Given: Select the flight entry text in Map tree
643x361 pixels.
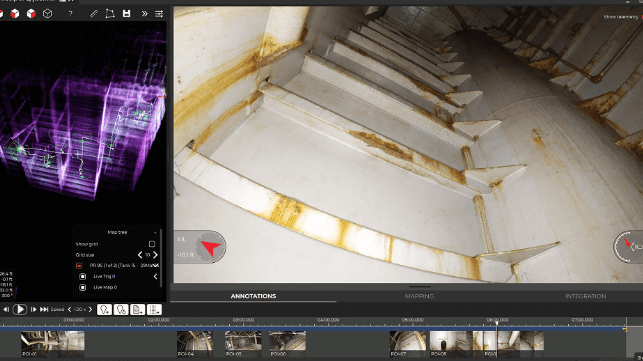Looking at the screenshot, I should [124, 266].
